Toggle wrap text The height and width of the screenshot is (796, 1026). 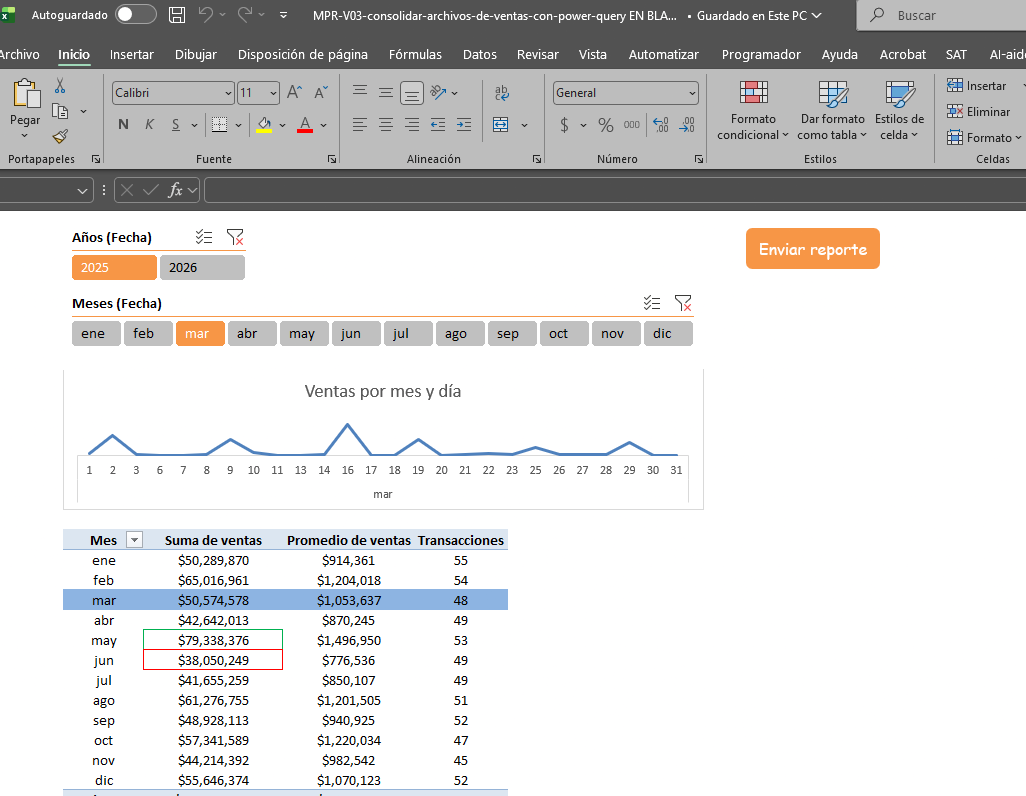click(502, 92)
